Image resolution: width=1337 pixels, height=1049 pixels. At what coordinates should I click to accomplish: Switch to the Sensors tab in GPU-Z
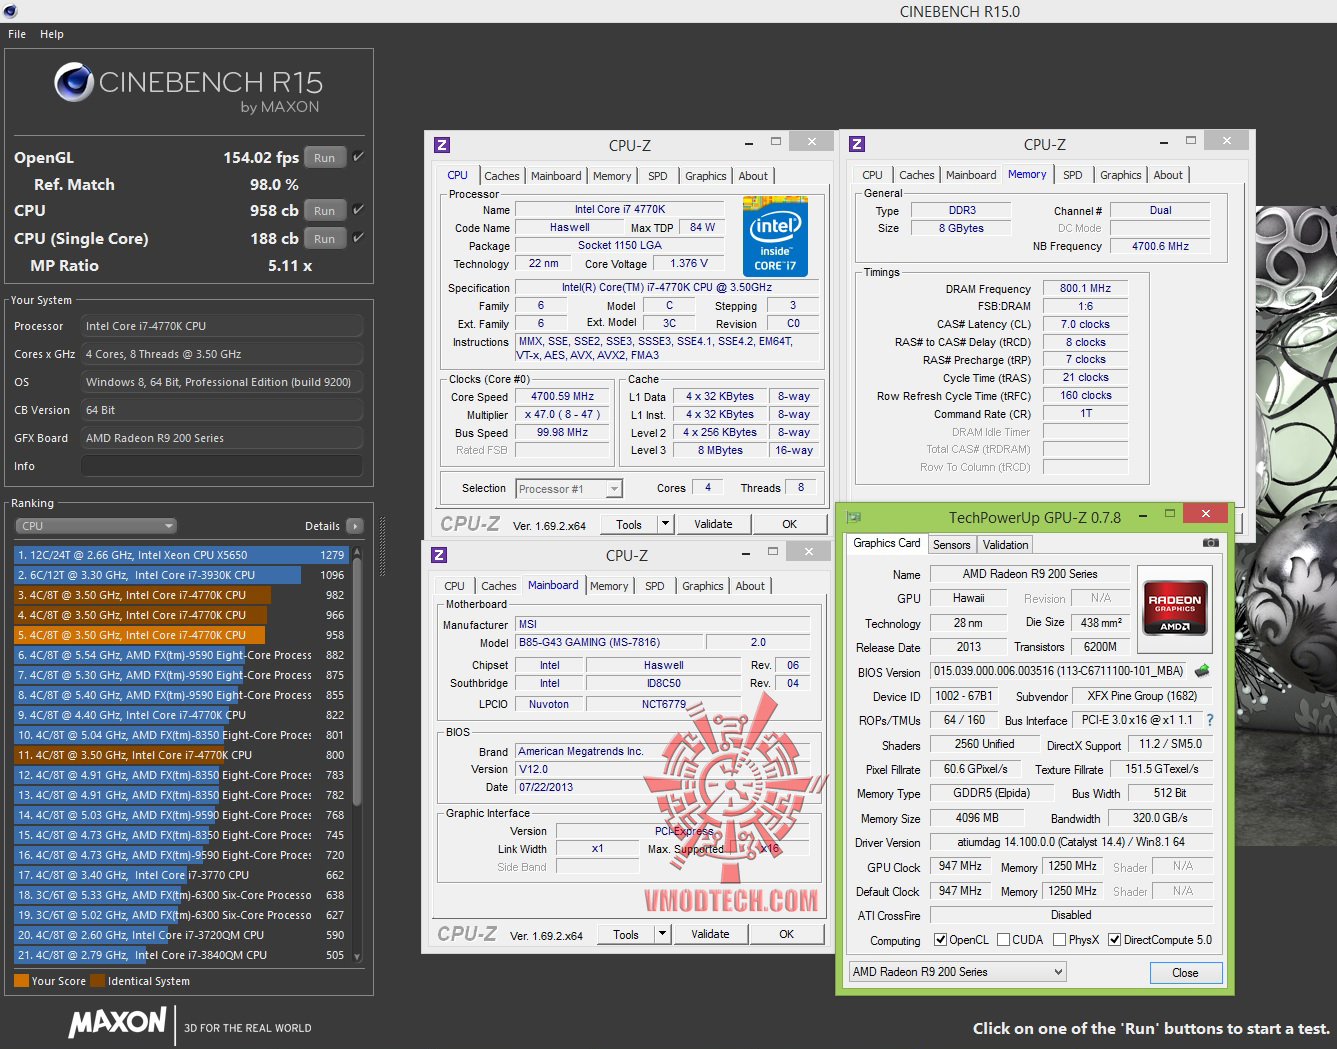click(x=952, y=545)
